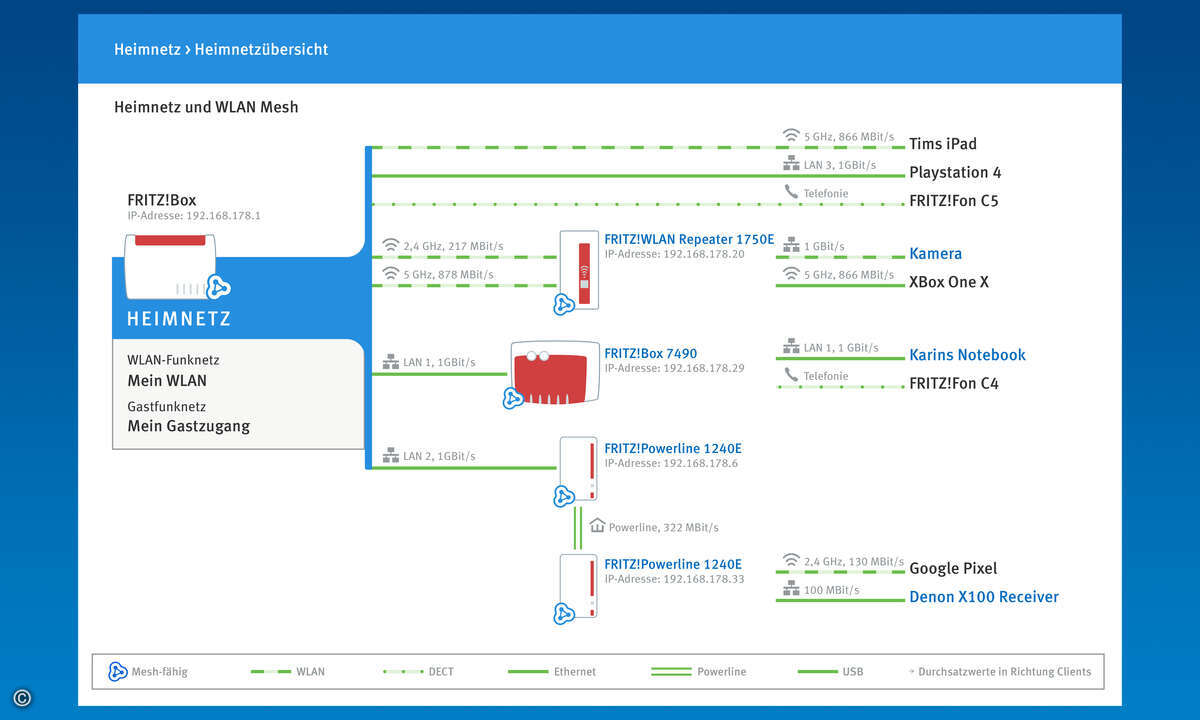Click the Wi-Fi icon for 5 GHz, 878 MBit/s
Screen dimensions: 1200x720
pyautogui.click(x=390, y=275)
